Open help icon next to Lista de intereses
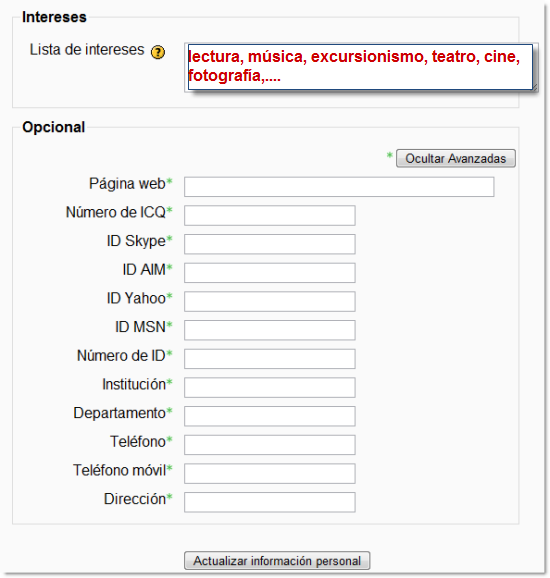550x578 pixels. [158, 52]
